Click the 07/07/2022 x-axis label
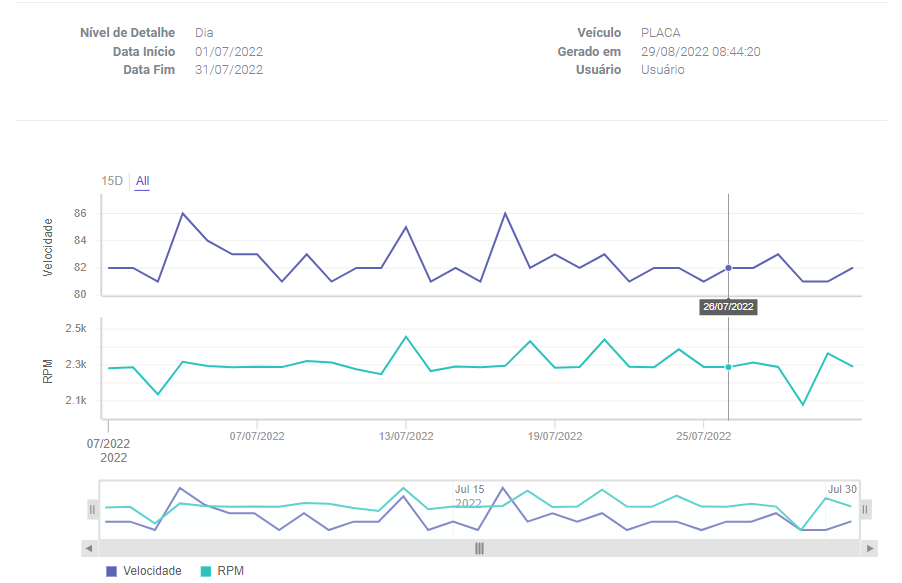 [257, 436]
